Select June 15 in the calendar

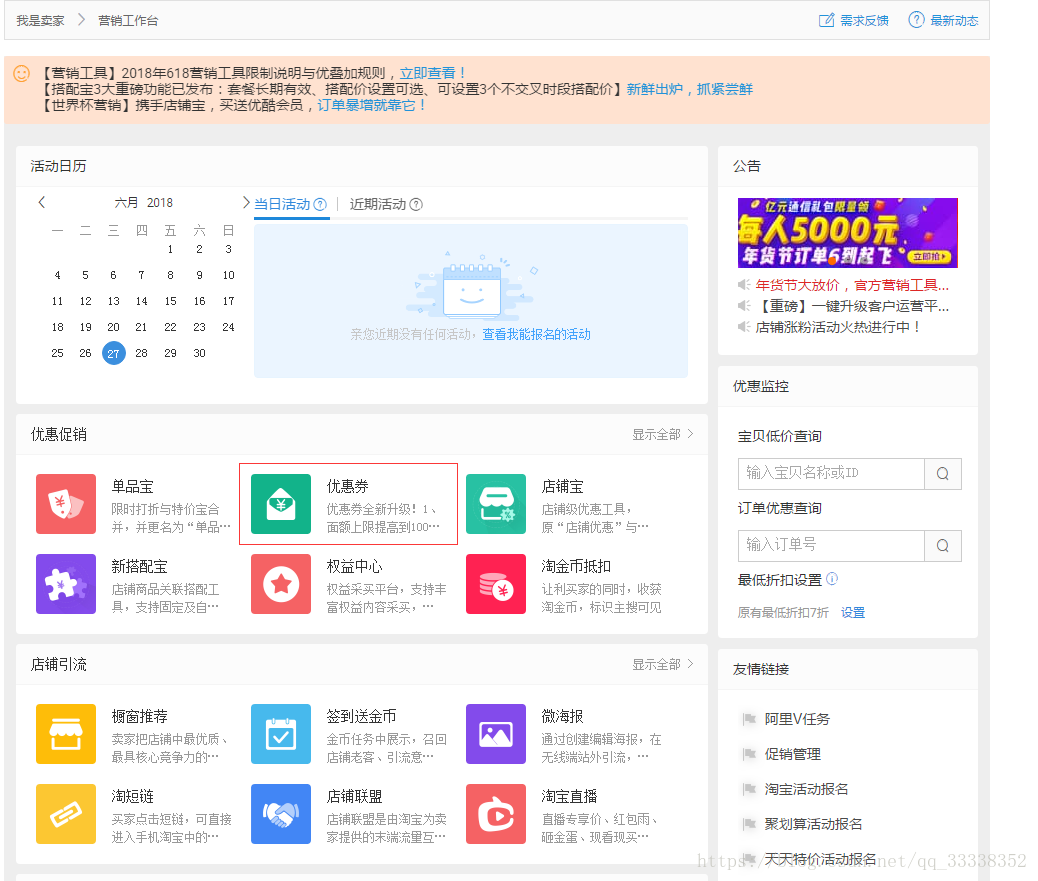(170, 301)
